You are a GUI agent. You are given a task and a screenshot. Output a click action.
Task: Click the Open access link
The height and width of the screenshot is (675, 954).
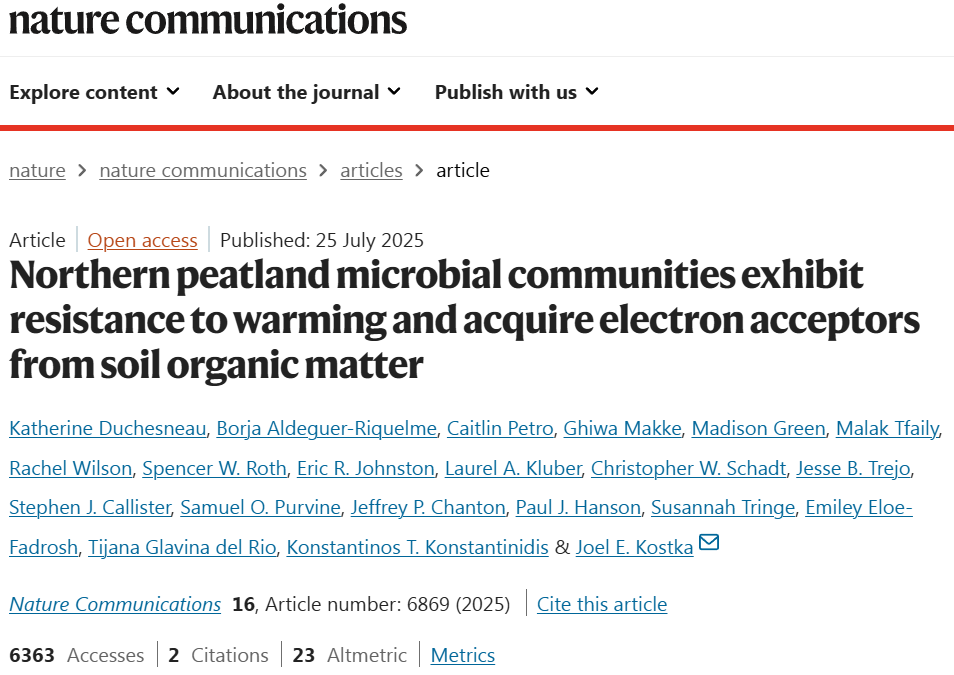(x=142, y=240)
